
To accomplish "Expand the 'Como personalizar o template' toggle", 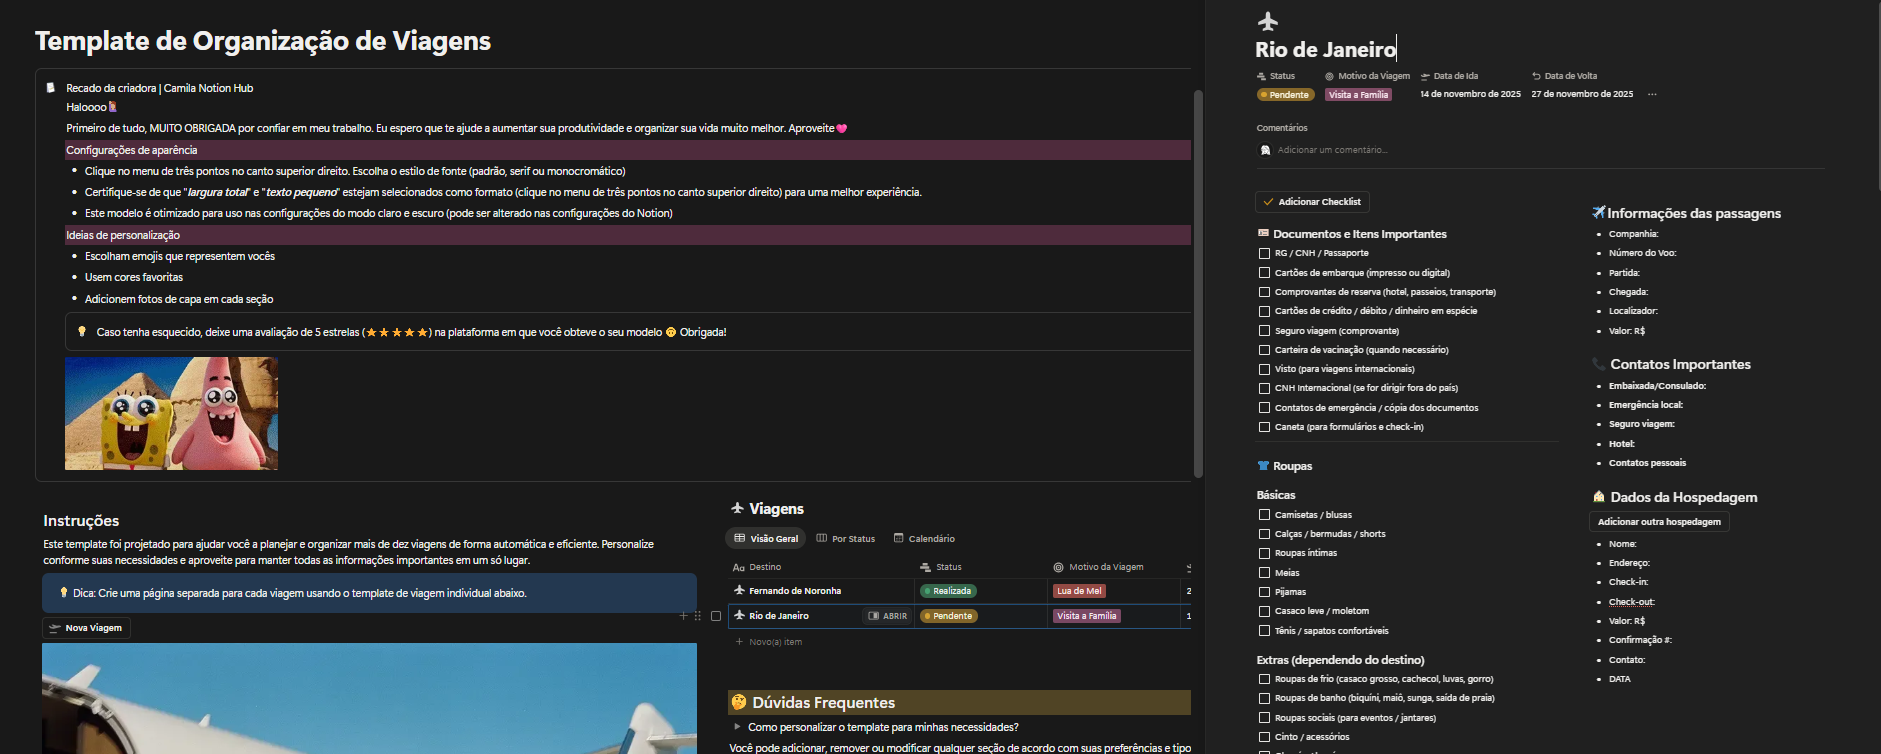I will pos(737,727).
